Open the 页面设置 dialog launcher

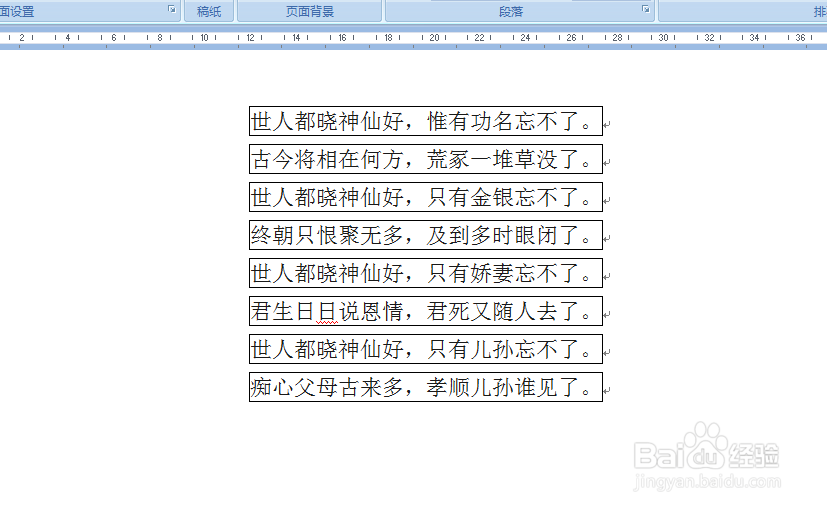pyautogui.click(x=171, y=9)
